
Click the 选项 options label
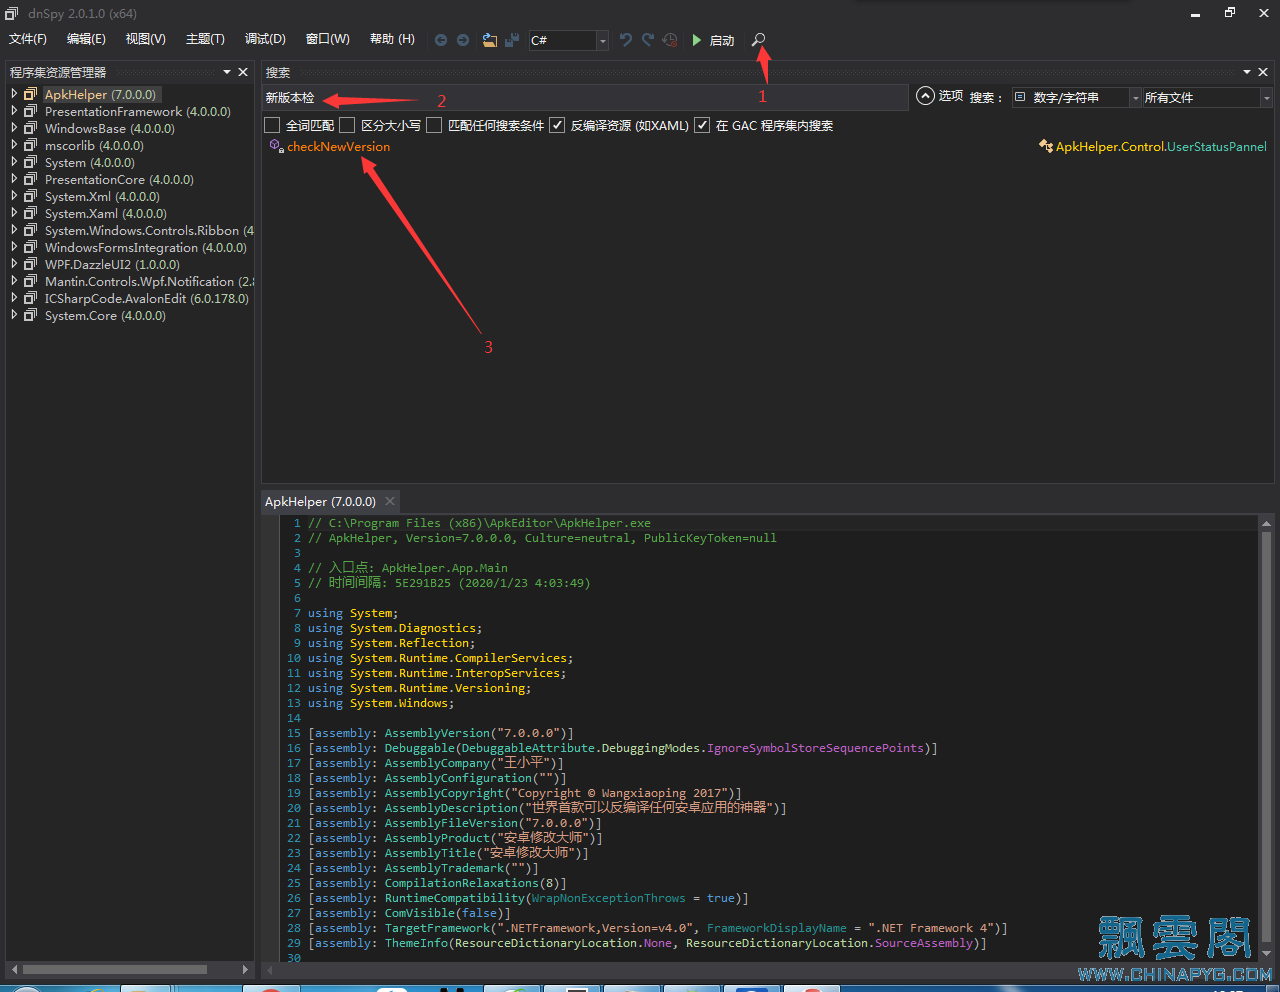tap(951, 96)
